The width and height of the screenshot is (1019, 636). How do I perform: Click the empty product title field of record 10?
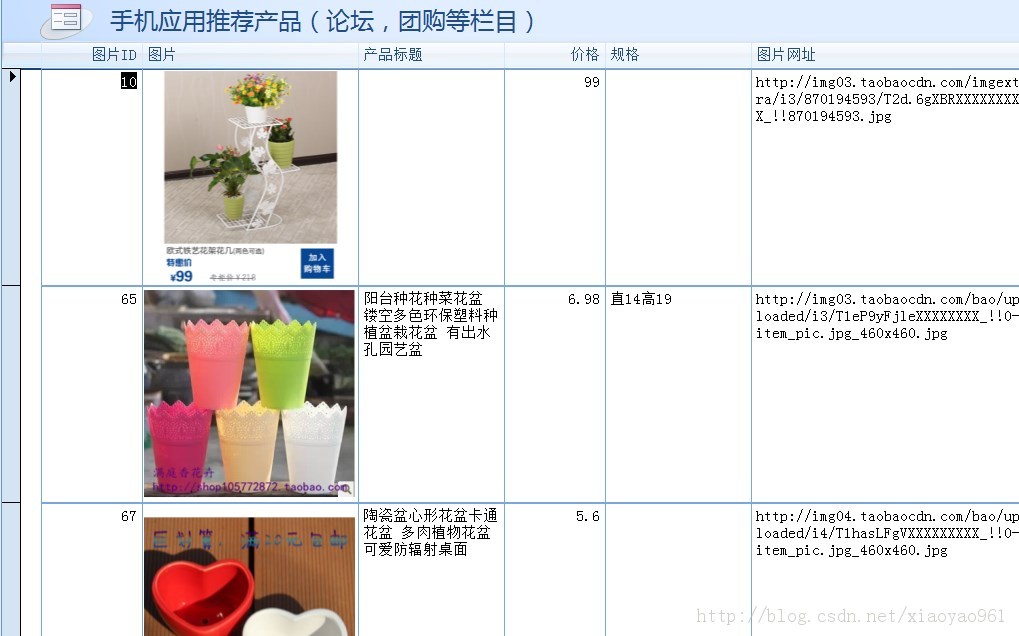point(431,177)
